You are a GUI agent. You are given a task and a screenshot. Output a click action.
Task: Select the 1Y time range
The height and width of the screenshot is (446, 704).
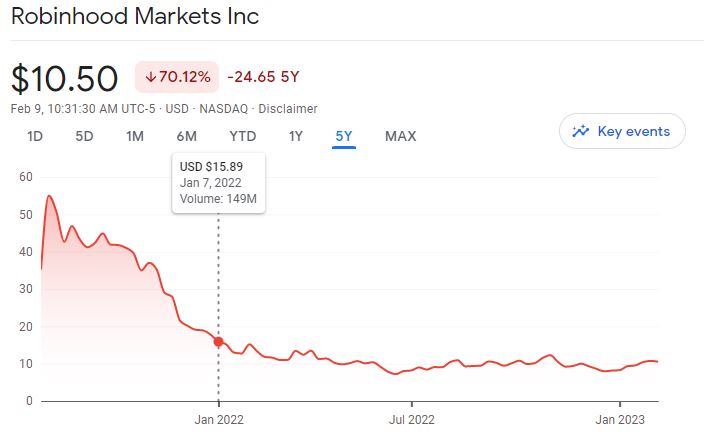point(295,136)
